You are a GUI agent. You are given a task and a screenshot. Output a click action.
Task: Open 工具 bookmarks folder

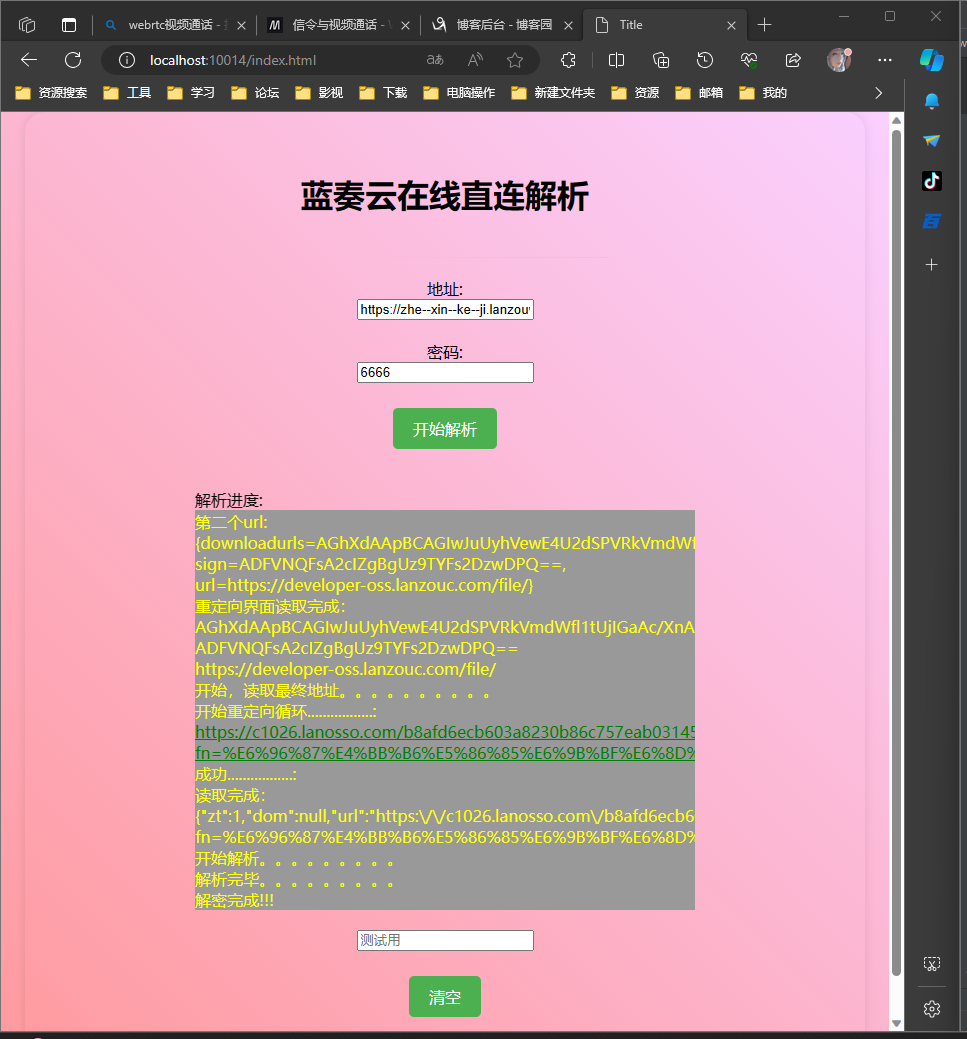pyautogui.click(x=127, y=93)
